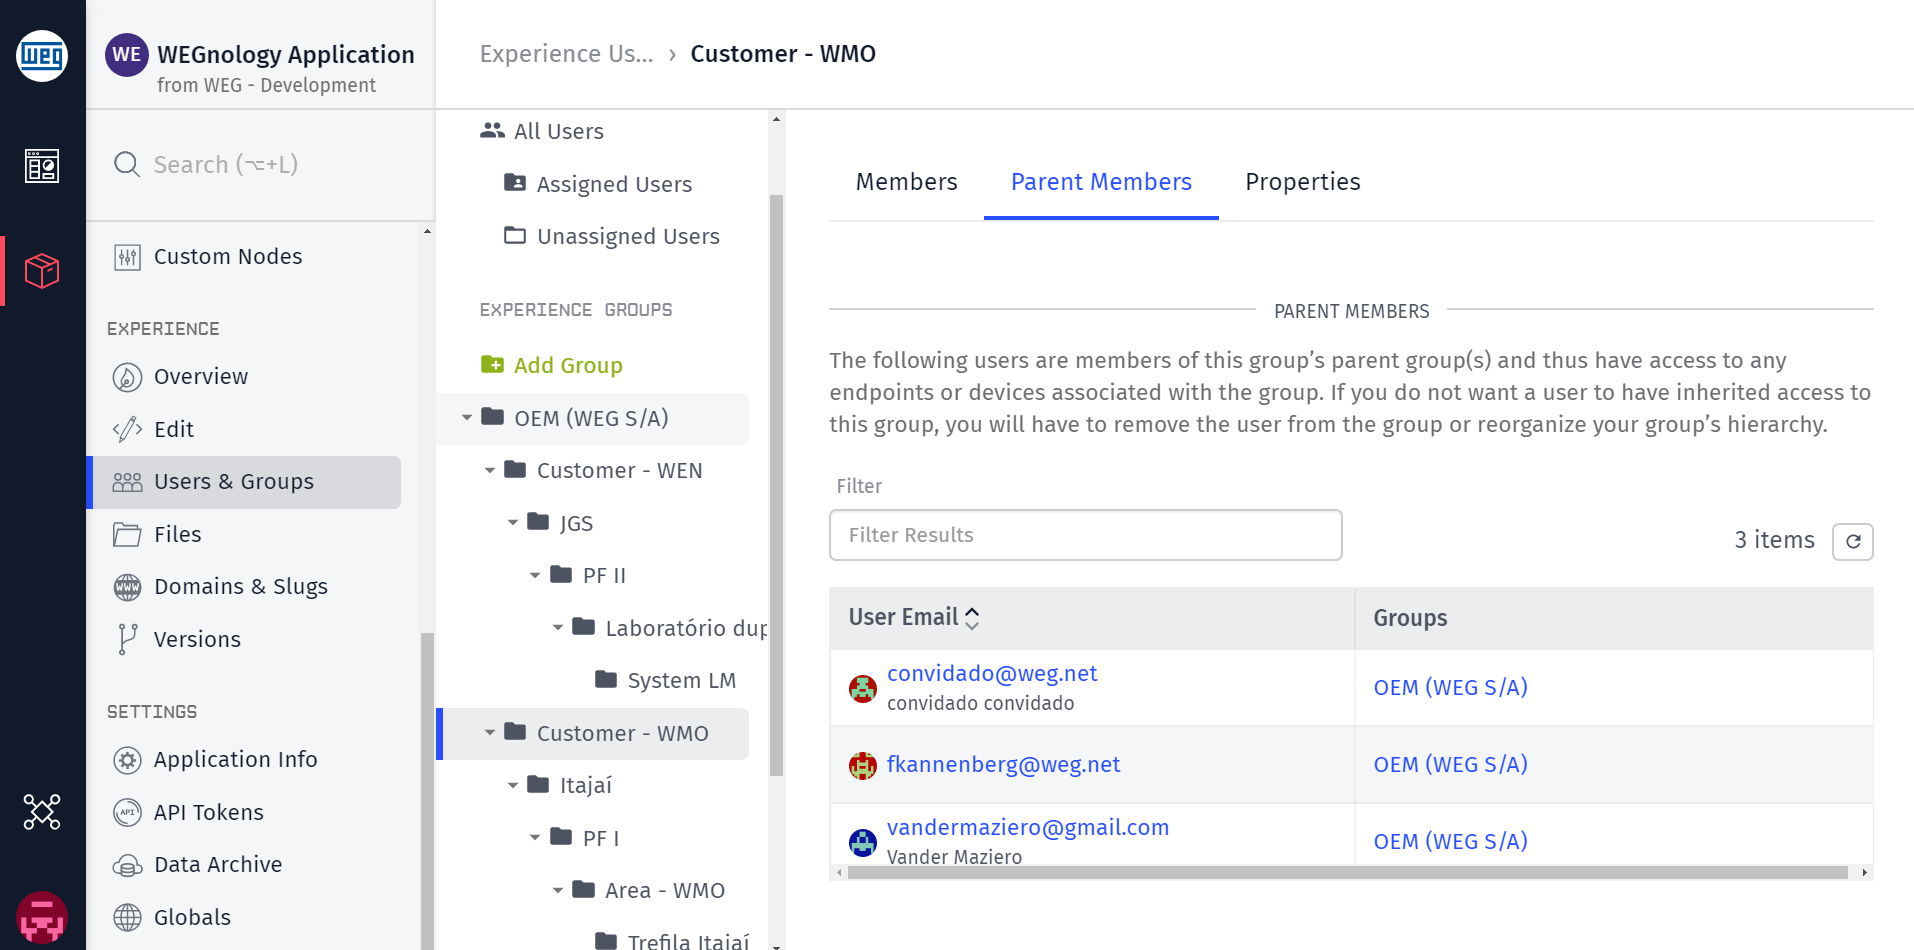Screen dimensions: 1914x950
Task: Collapse the Itajaí group
Action: [x=512, y=785]
